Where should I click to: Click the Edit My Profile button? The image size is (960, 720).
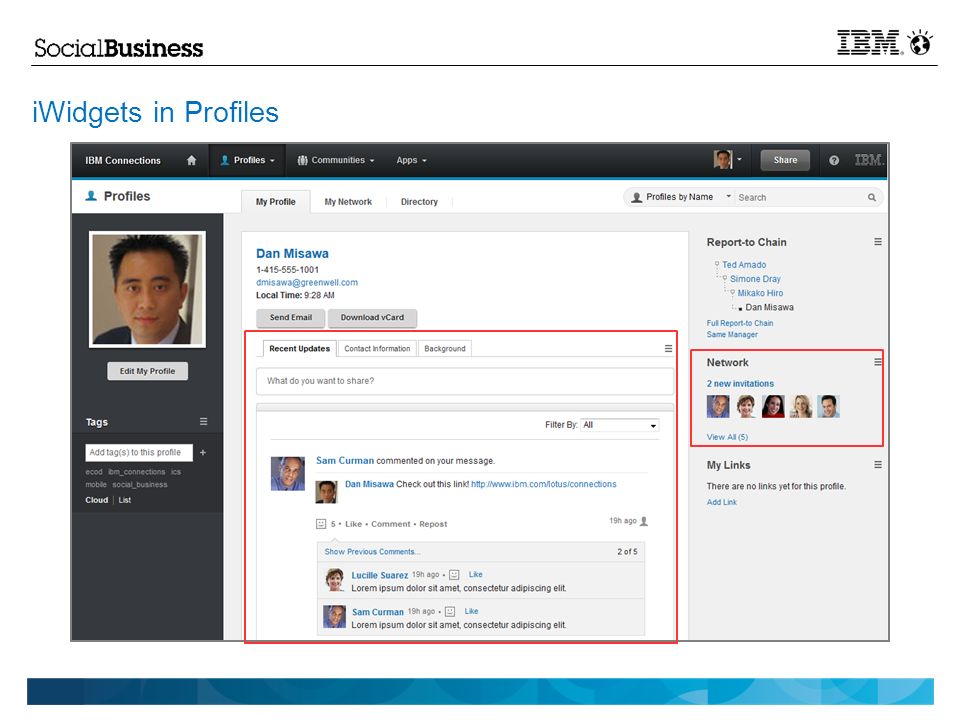(148, 371)
